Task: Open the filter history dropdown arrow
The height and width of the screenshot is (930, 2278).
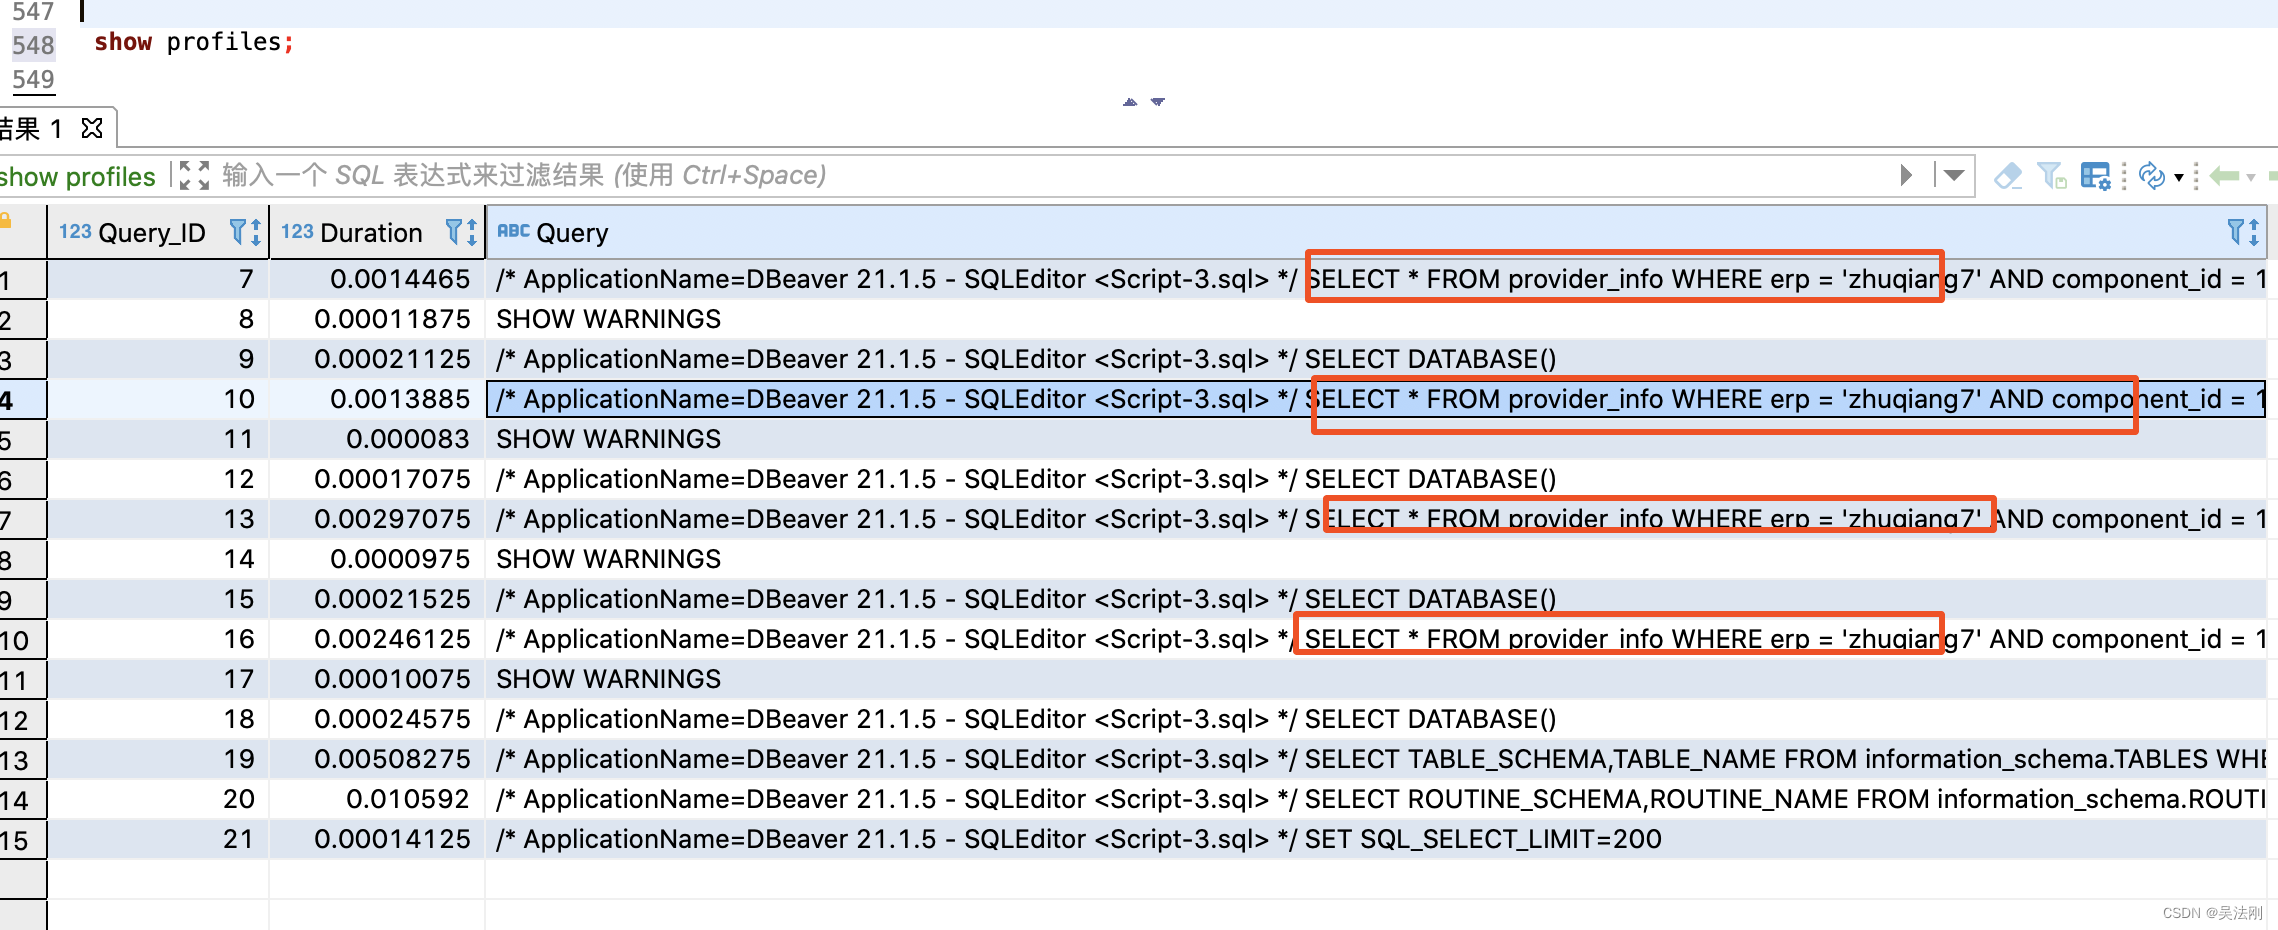Action: pos(1954,176)
